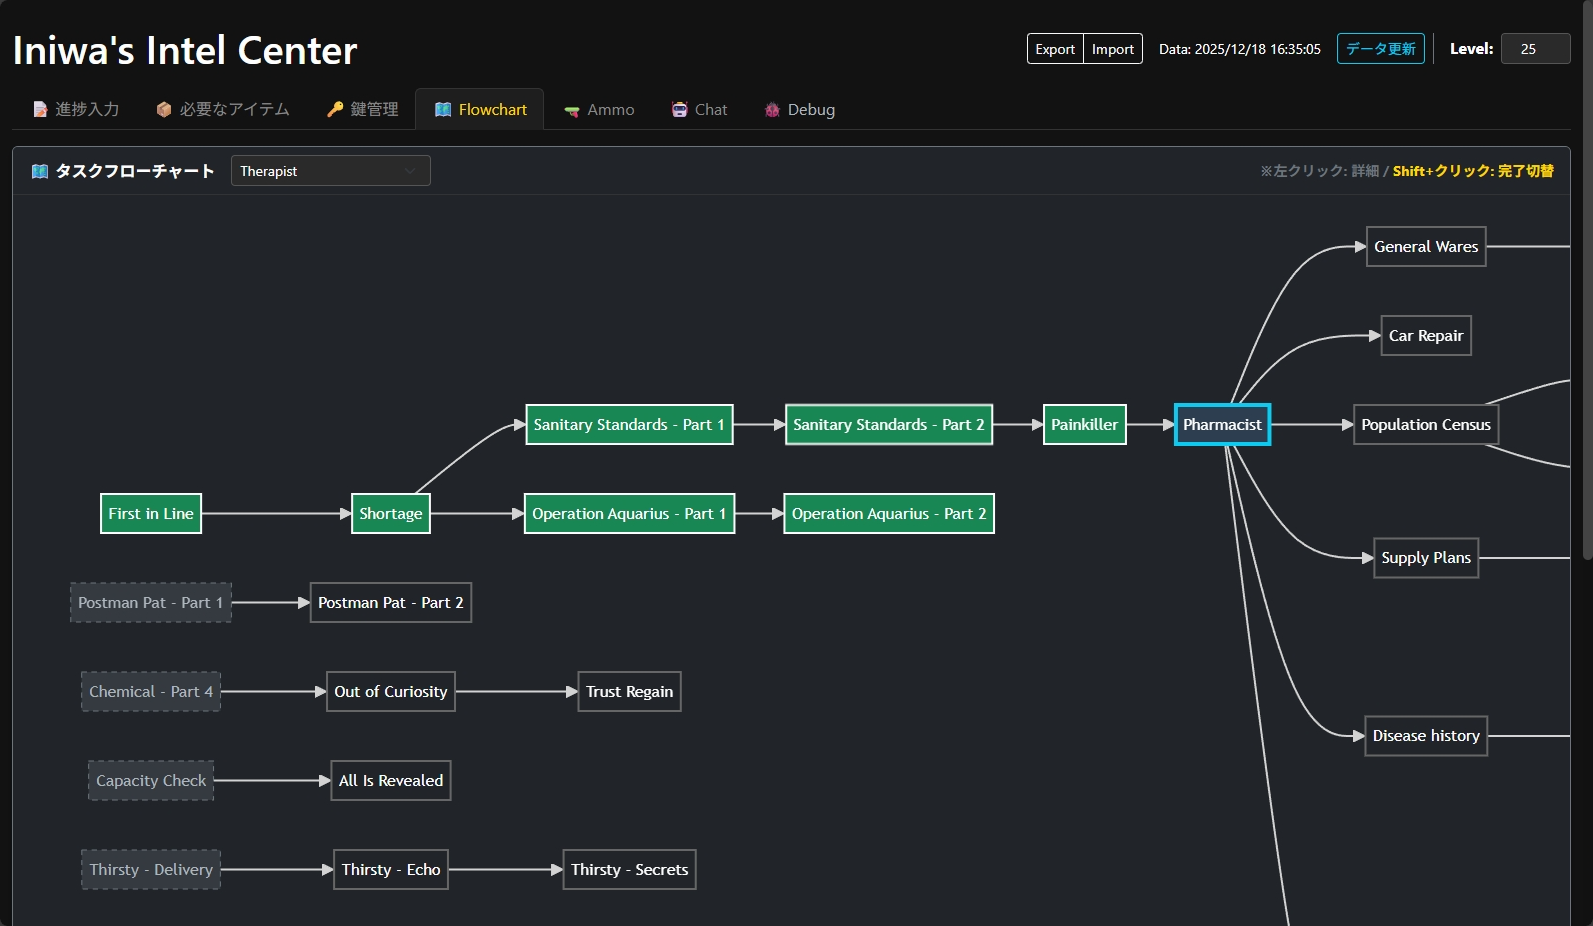Open the Debug tab

click(810, 110)
